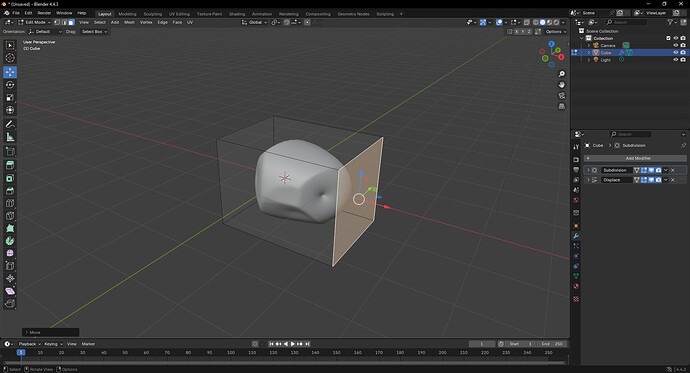Select the Shrink/Fatten tool
The height and width of the screenshot is (373, 690).
(x=10, y=278)
